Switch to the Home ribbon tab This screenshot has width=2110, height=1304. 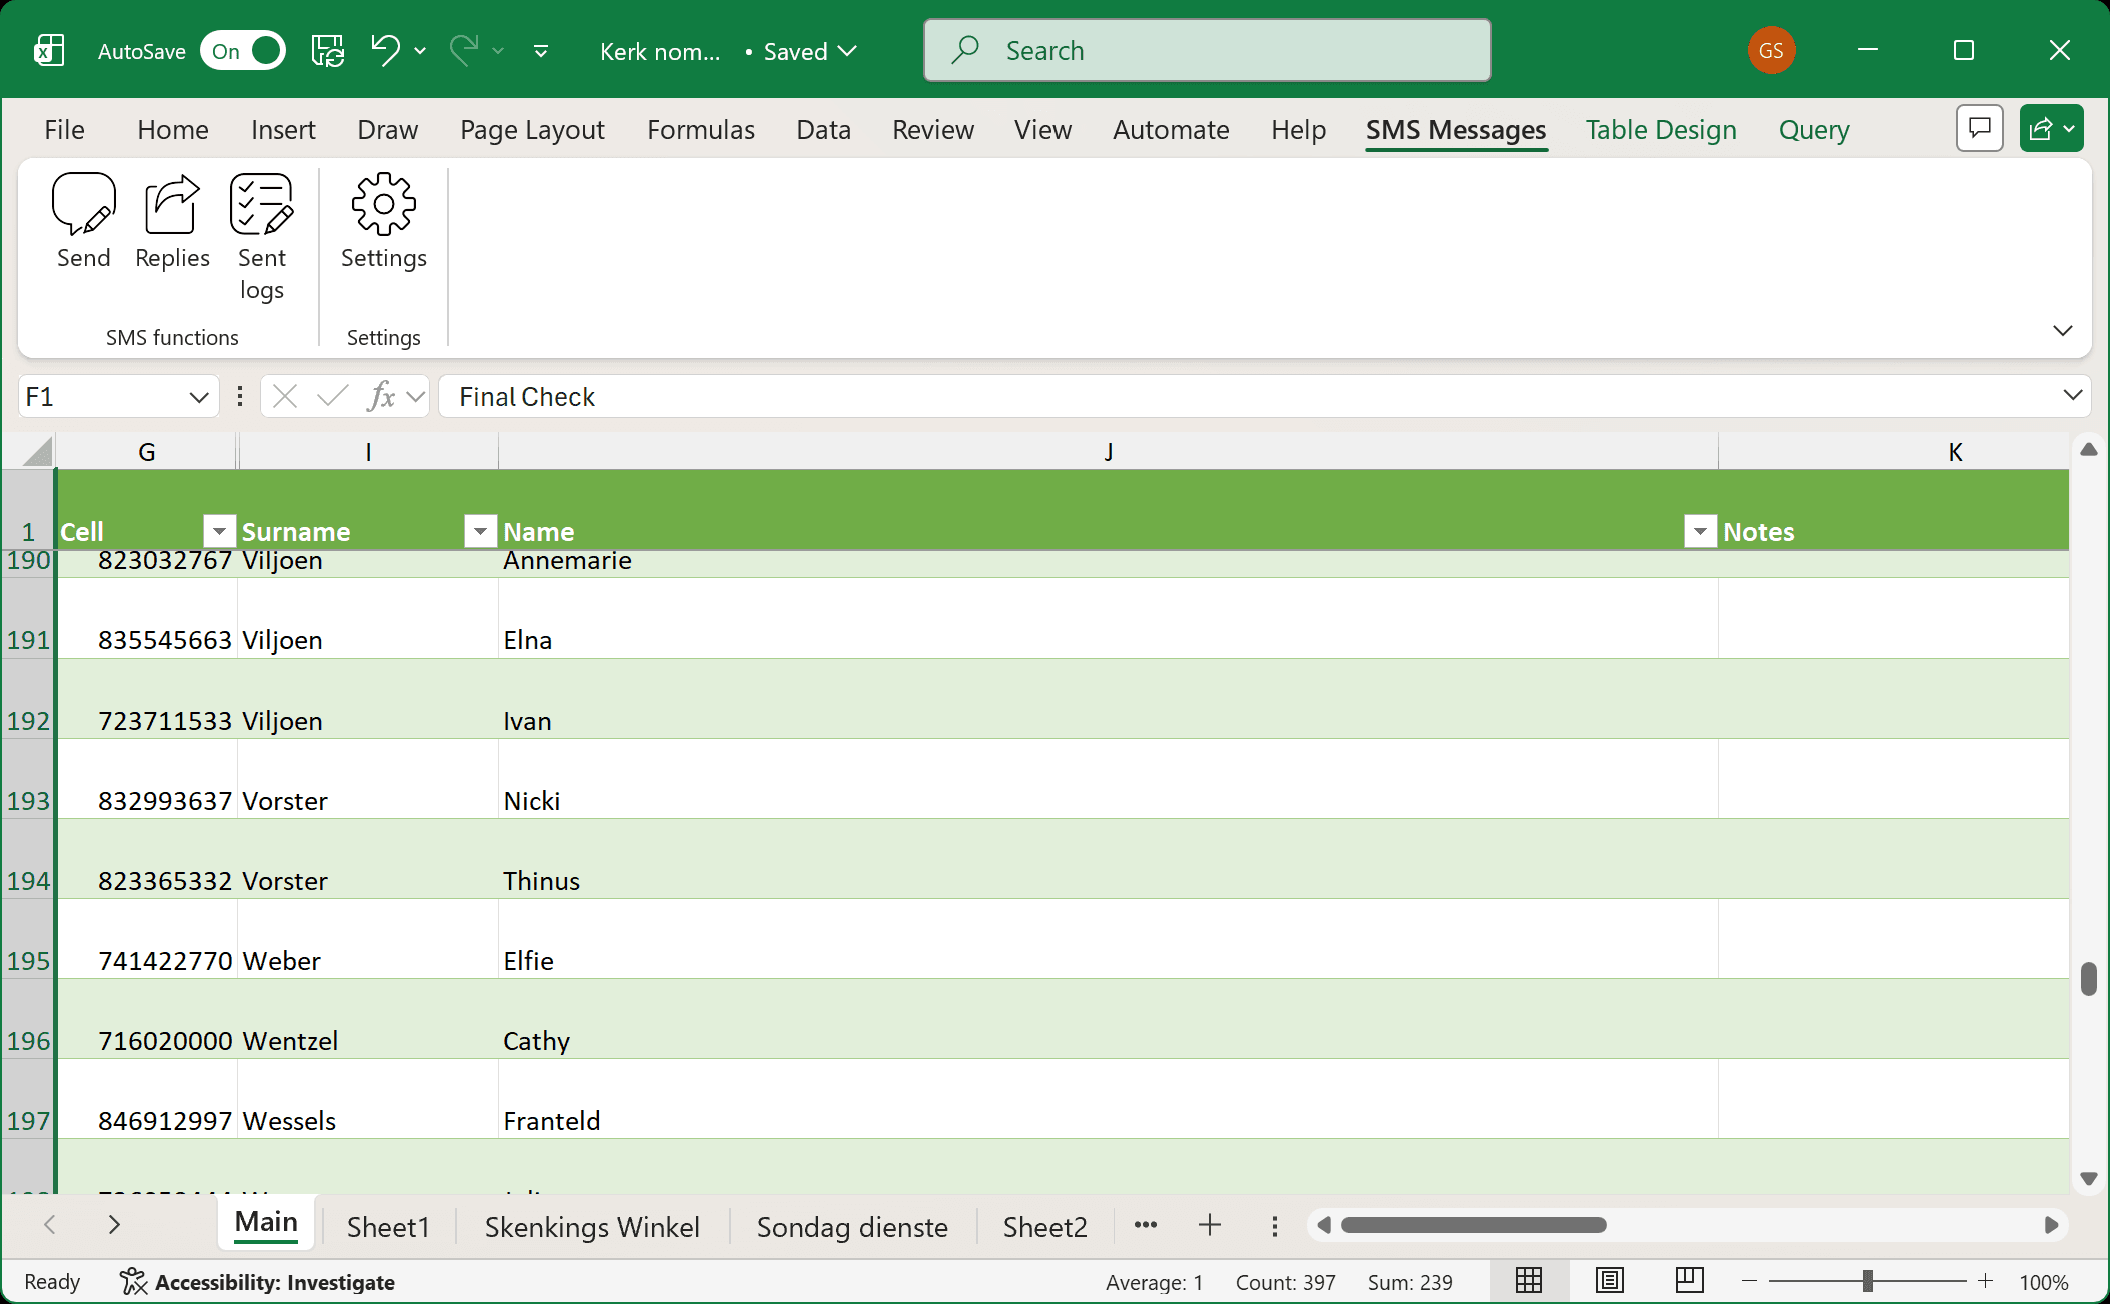pyautogui.click(x=173, y=130)
